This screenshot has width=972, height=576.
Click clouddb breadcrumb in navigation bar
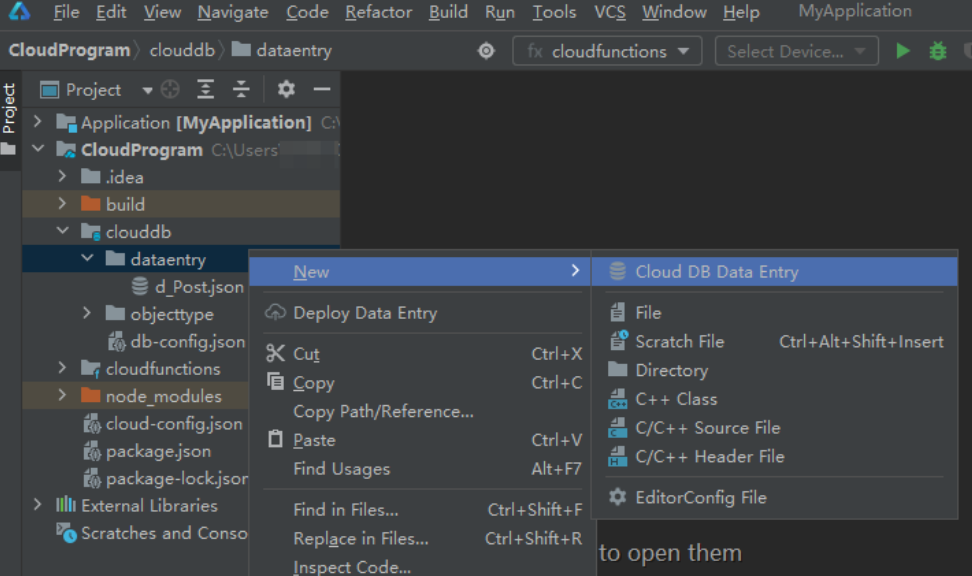[x=182, y=50]
